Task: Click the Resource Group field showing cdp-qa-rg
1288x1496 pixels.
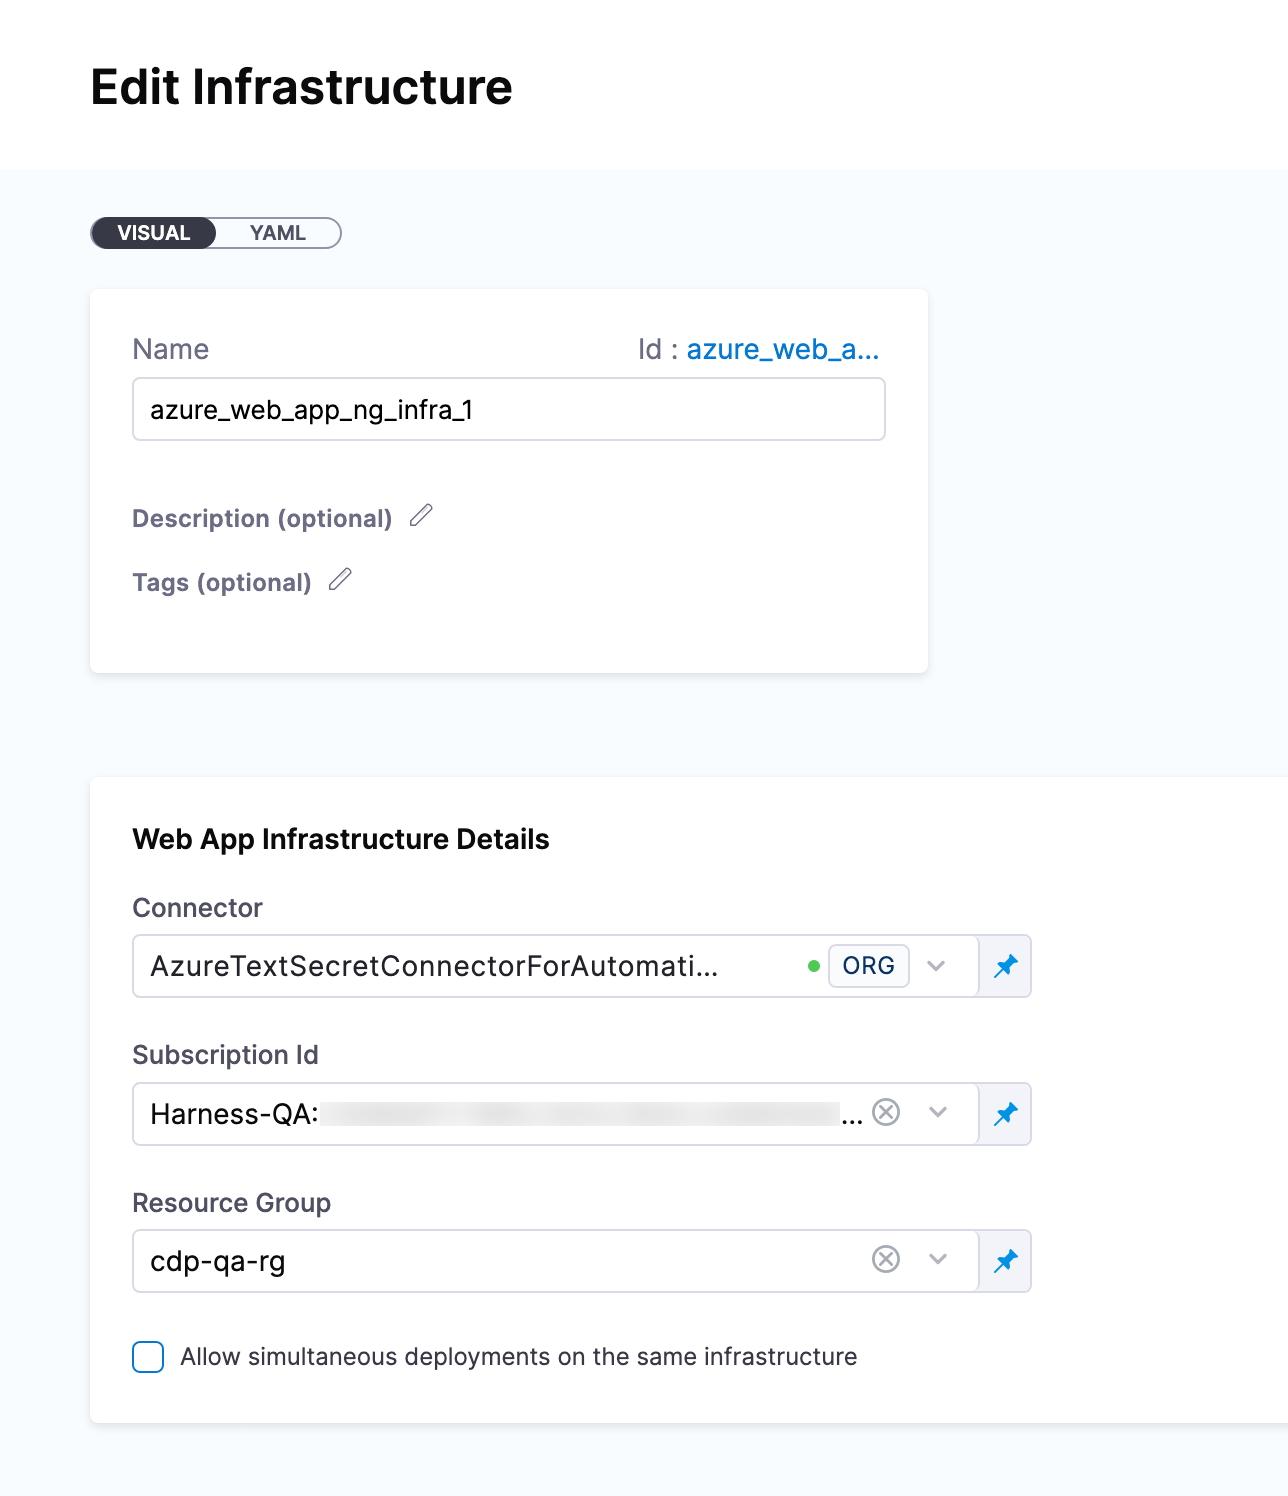Action: coord(500,1261)
